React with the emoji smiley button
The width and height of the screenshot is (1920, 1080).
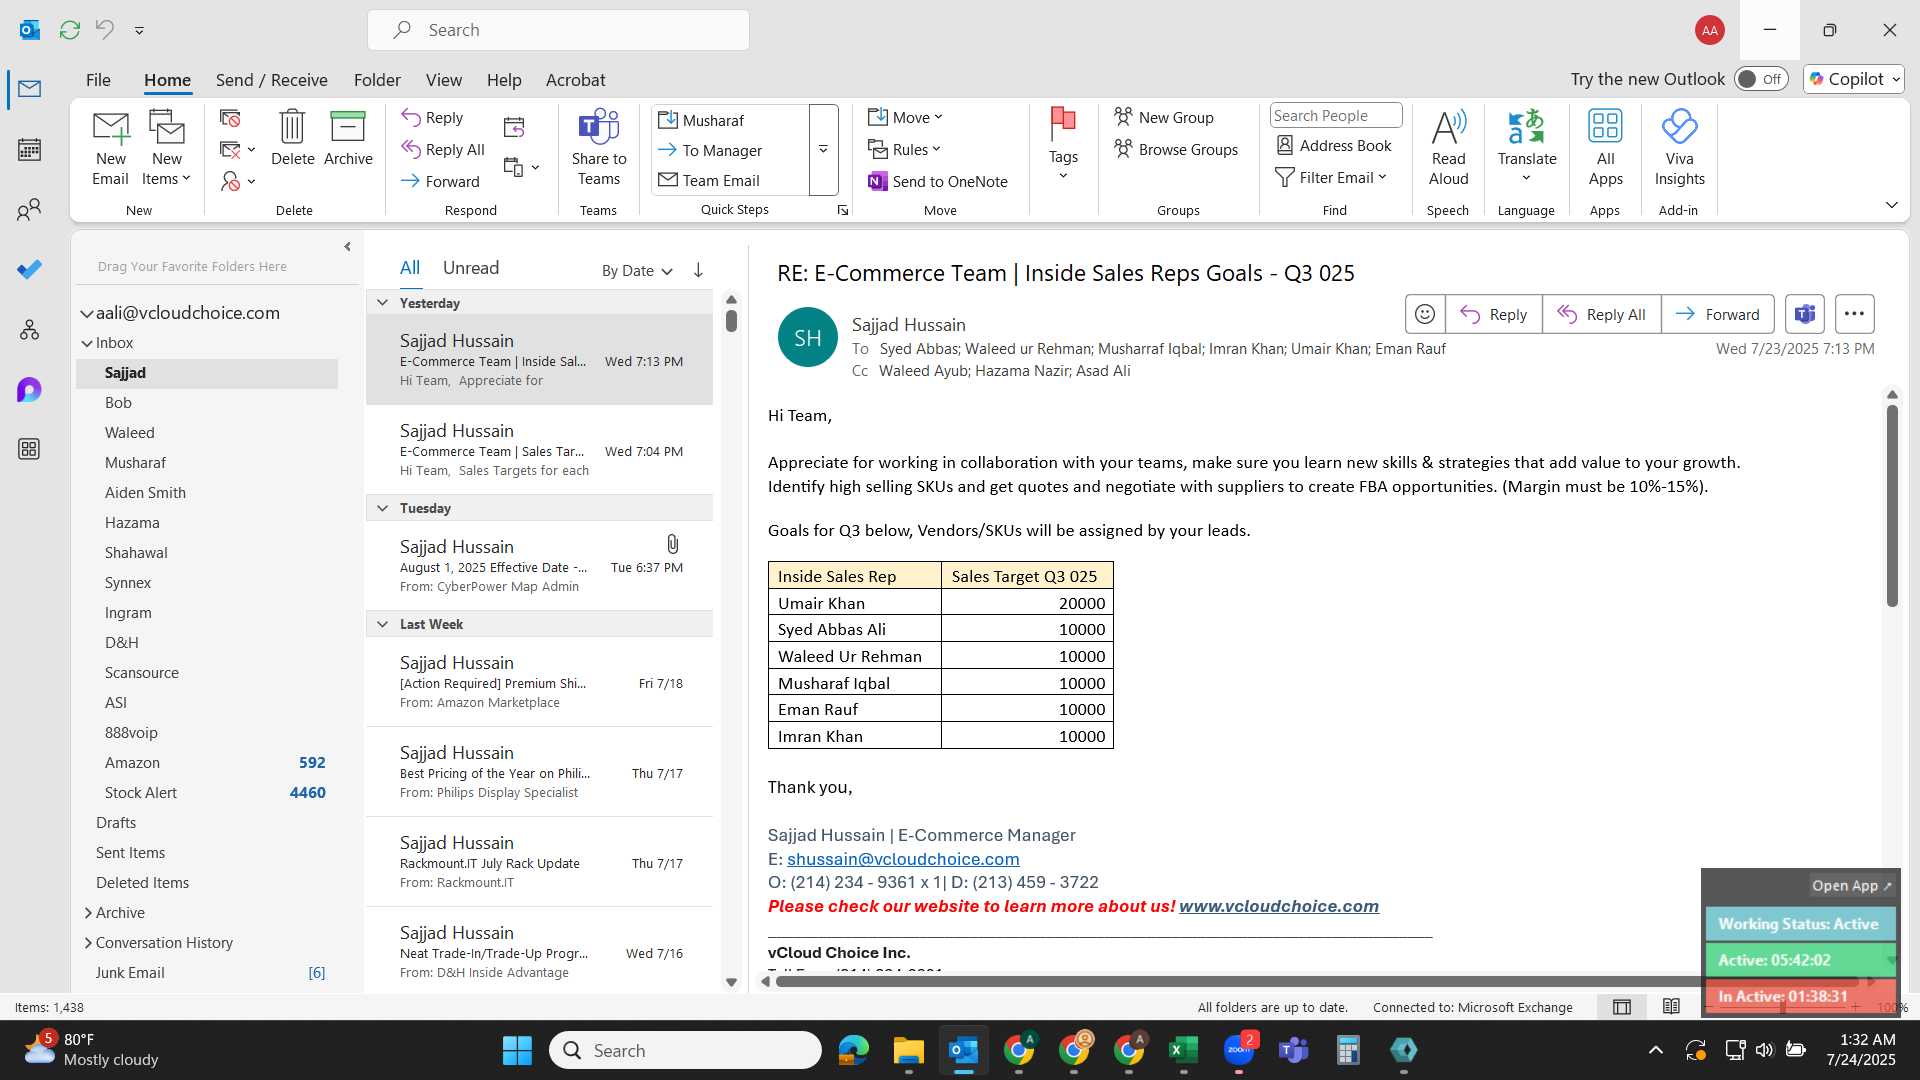coord(1425,314)
